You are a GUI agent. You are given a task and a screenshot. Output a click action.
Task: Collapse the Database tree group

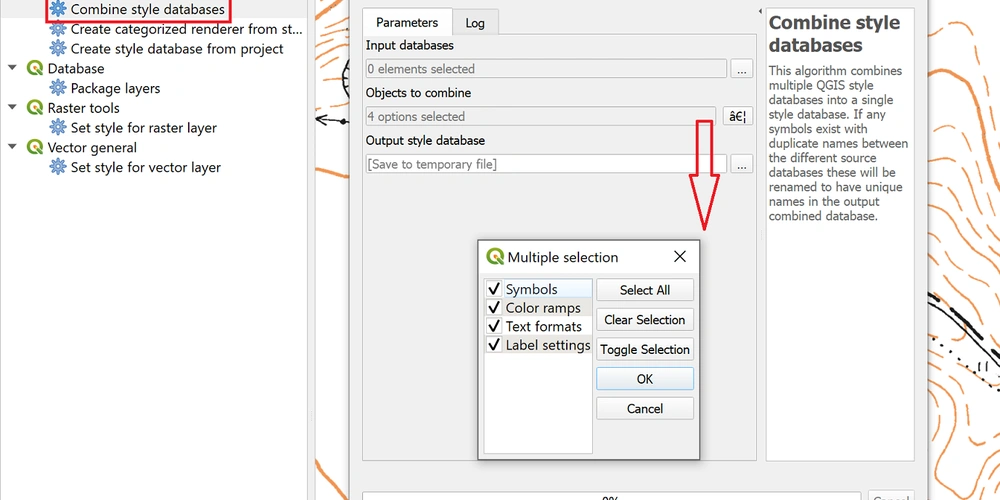[x=12, y=68]
